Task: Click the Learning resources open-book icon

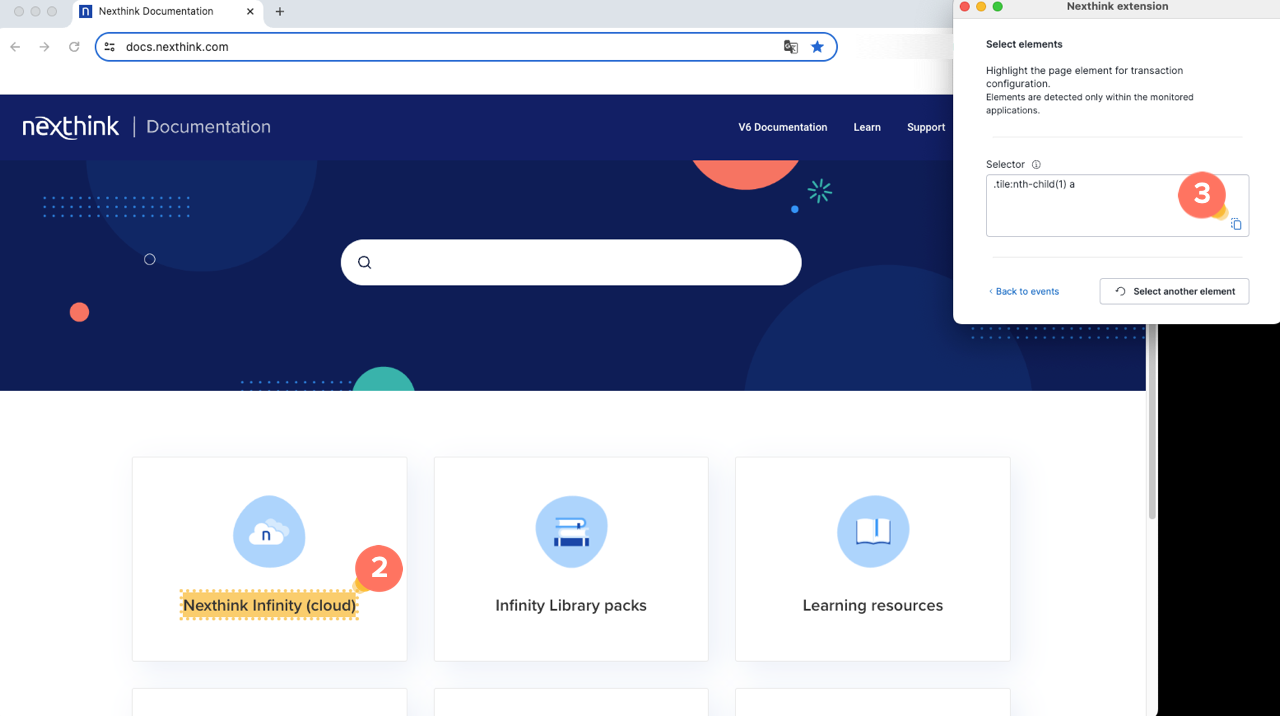Action: [872, 532]
